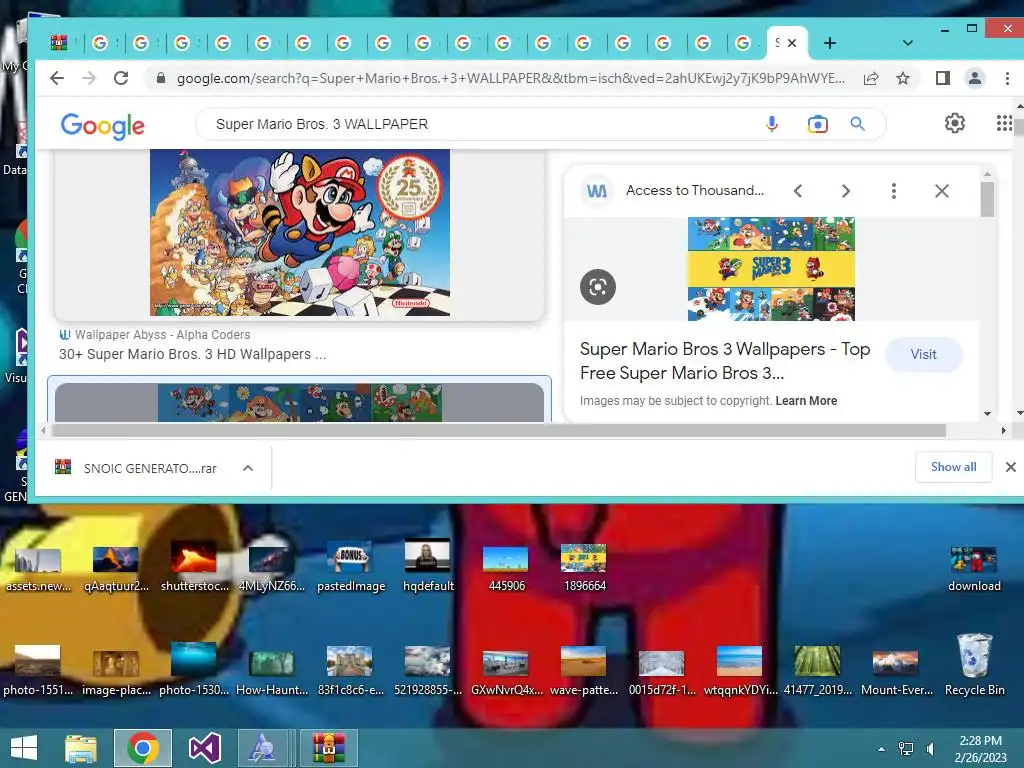Image resolution: width=1024 pixels, height=768 pixels.
Task: Select the 41477_2019... desktop image
Action: tap(818, 673)
